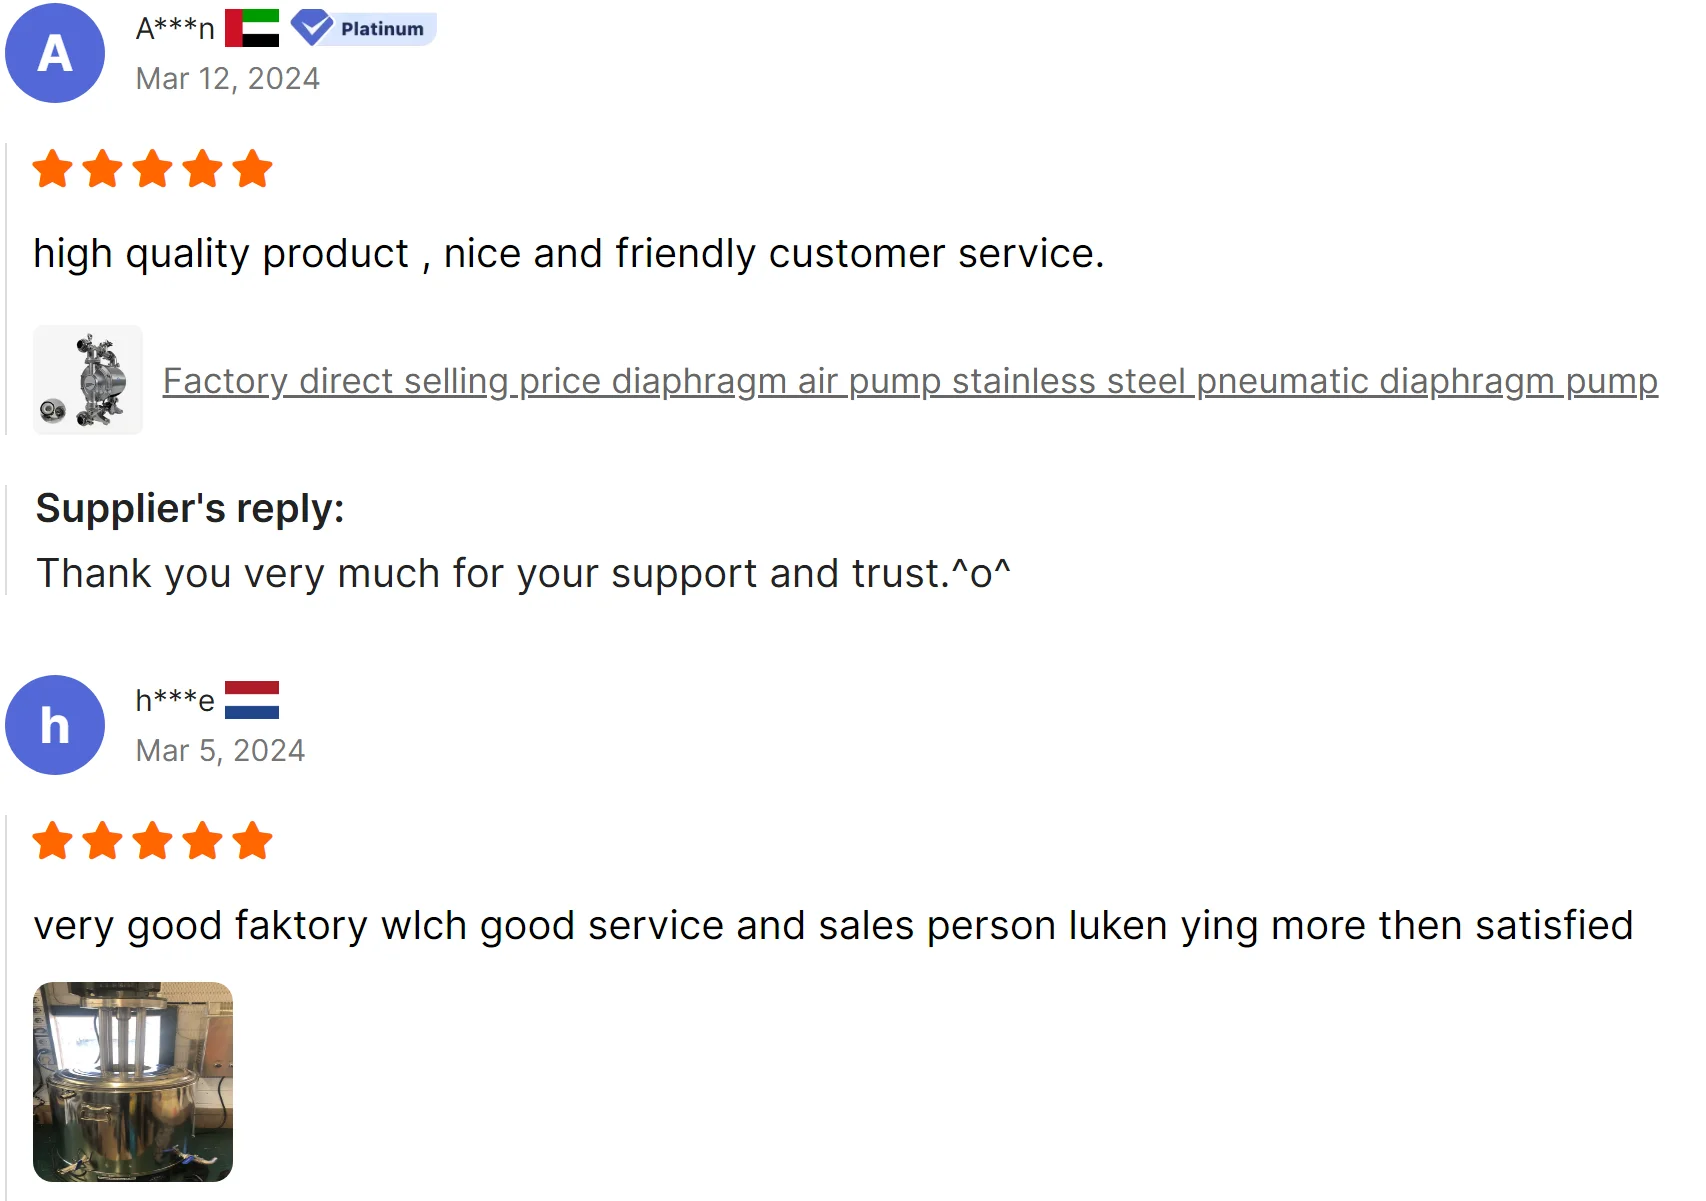Image resolution: width=1706 pixels, height=1201 pixels.
Task: Click the third star in A***n's rating
Action: point(152,169)
